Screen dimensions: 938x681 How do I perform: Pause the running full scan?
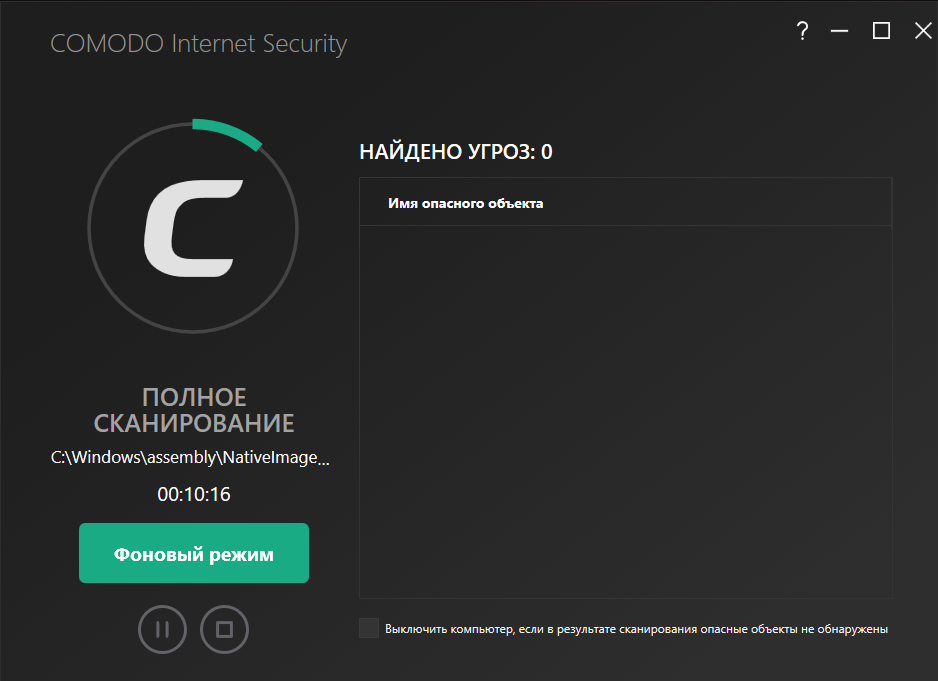pos(162,629)
